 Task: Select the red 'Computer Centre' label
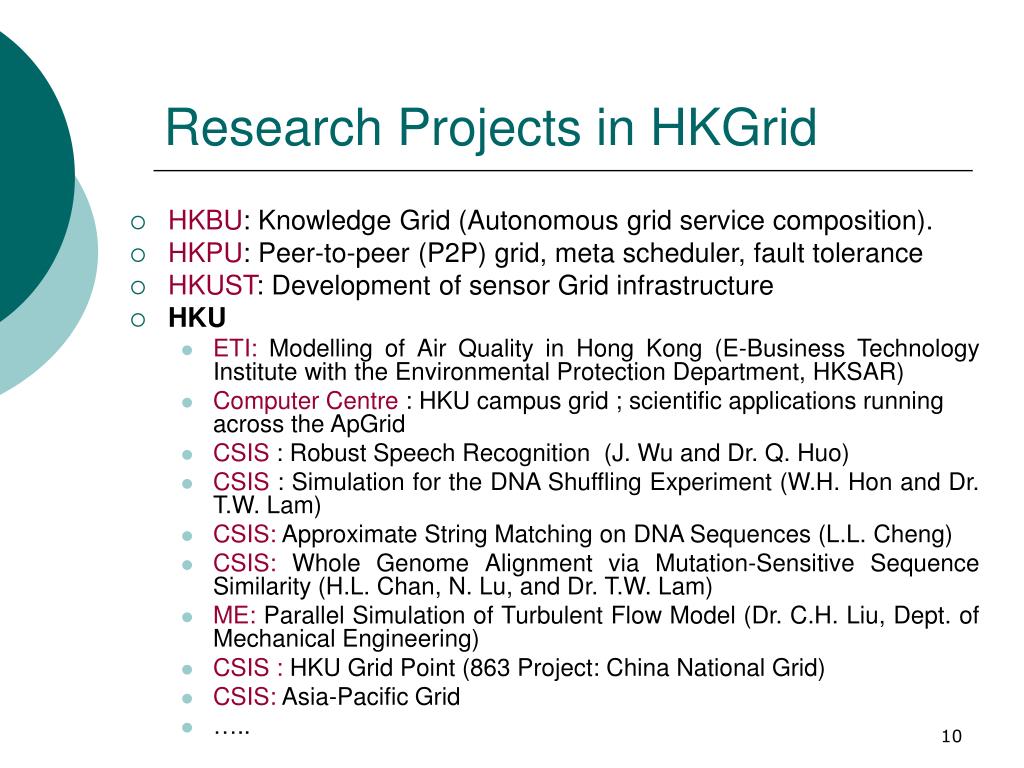(305, 401)
